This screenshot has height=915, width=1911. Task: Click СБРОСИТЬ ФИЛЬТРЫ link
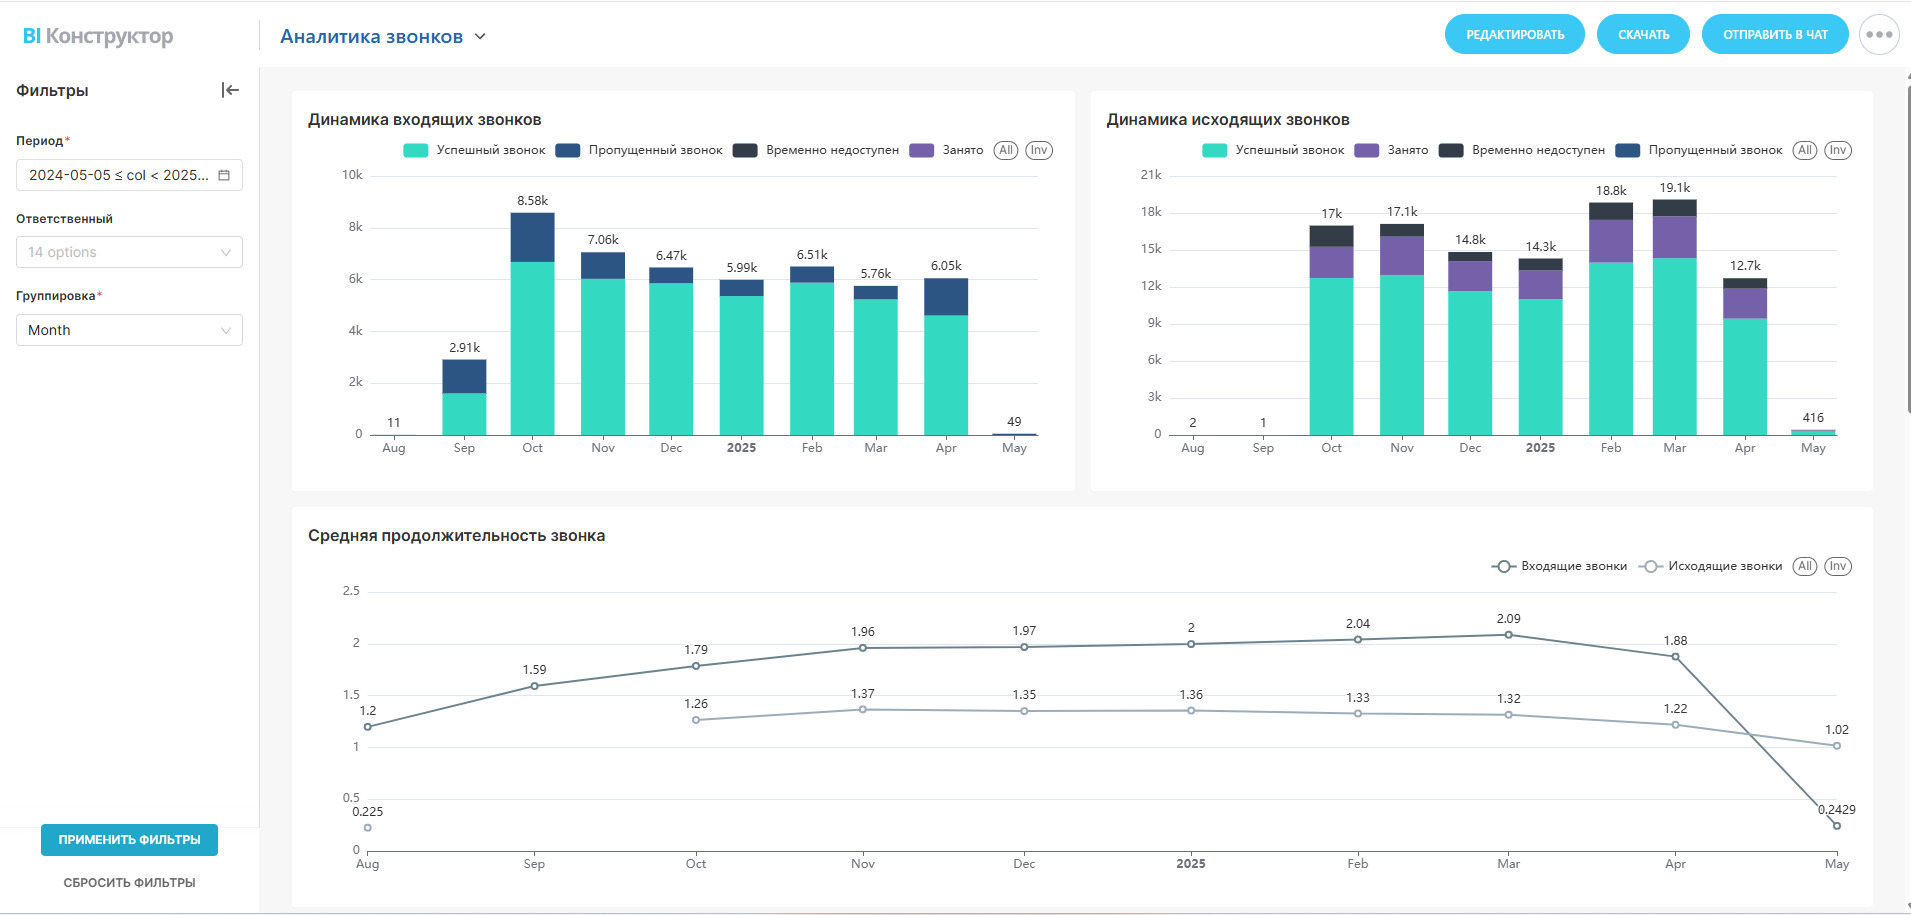[x=129, y=883]
